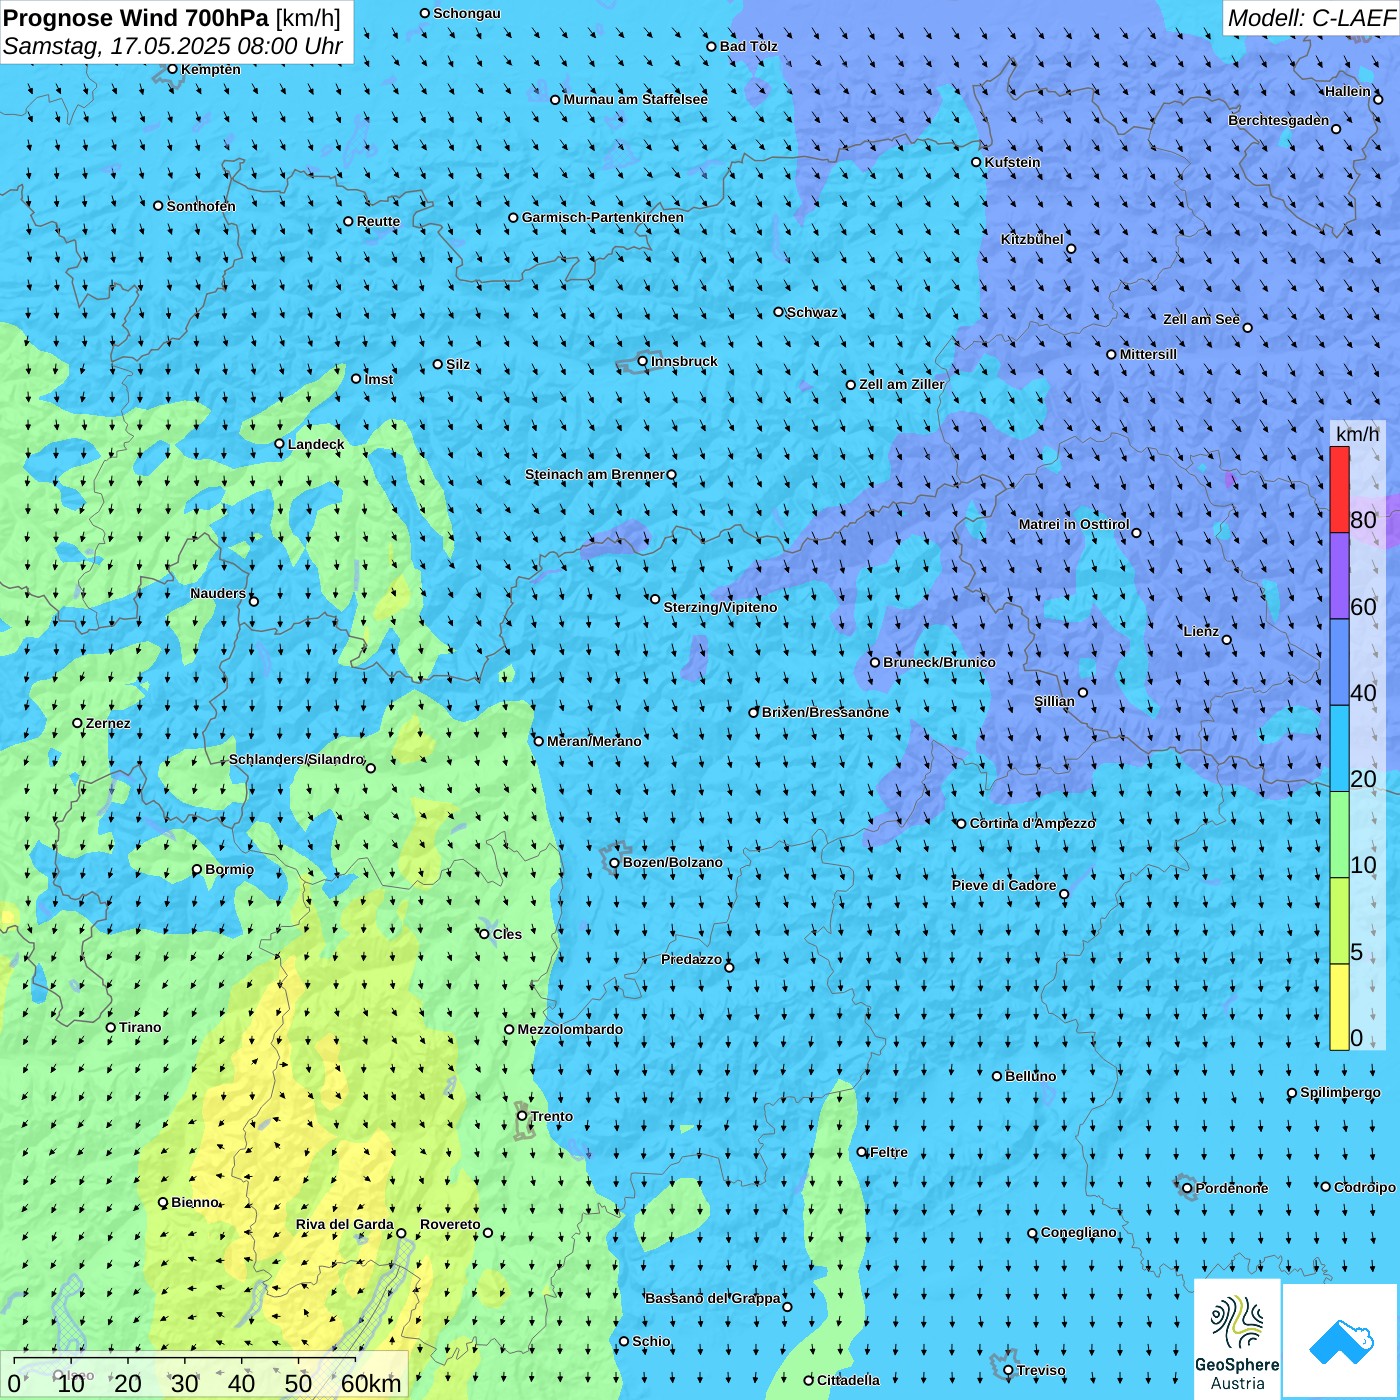The width and height of the screenshot is (1400, 1400).
Task: Click the 'Murnau am Staffelsee' label
Action: [635, 99]
